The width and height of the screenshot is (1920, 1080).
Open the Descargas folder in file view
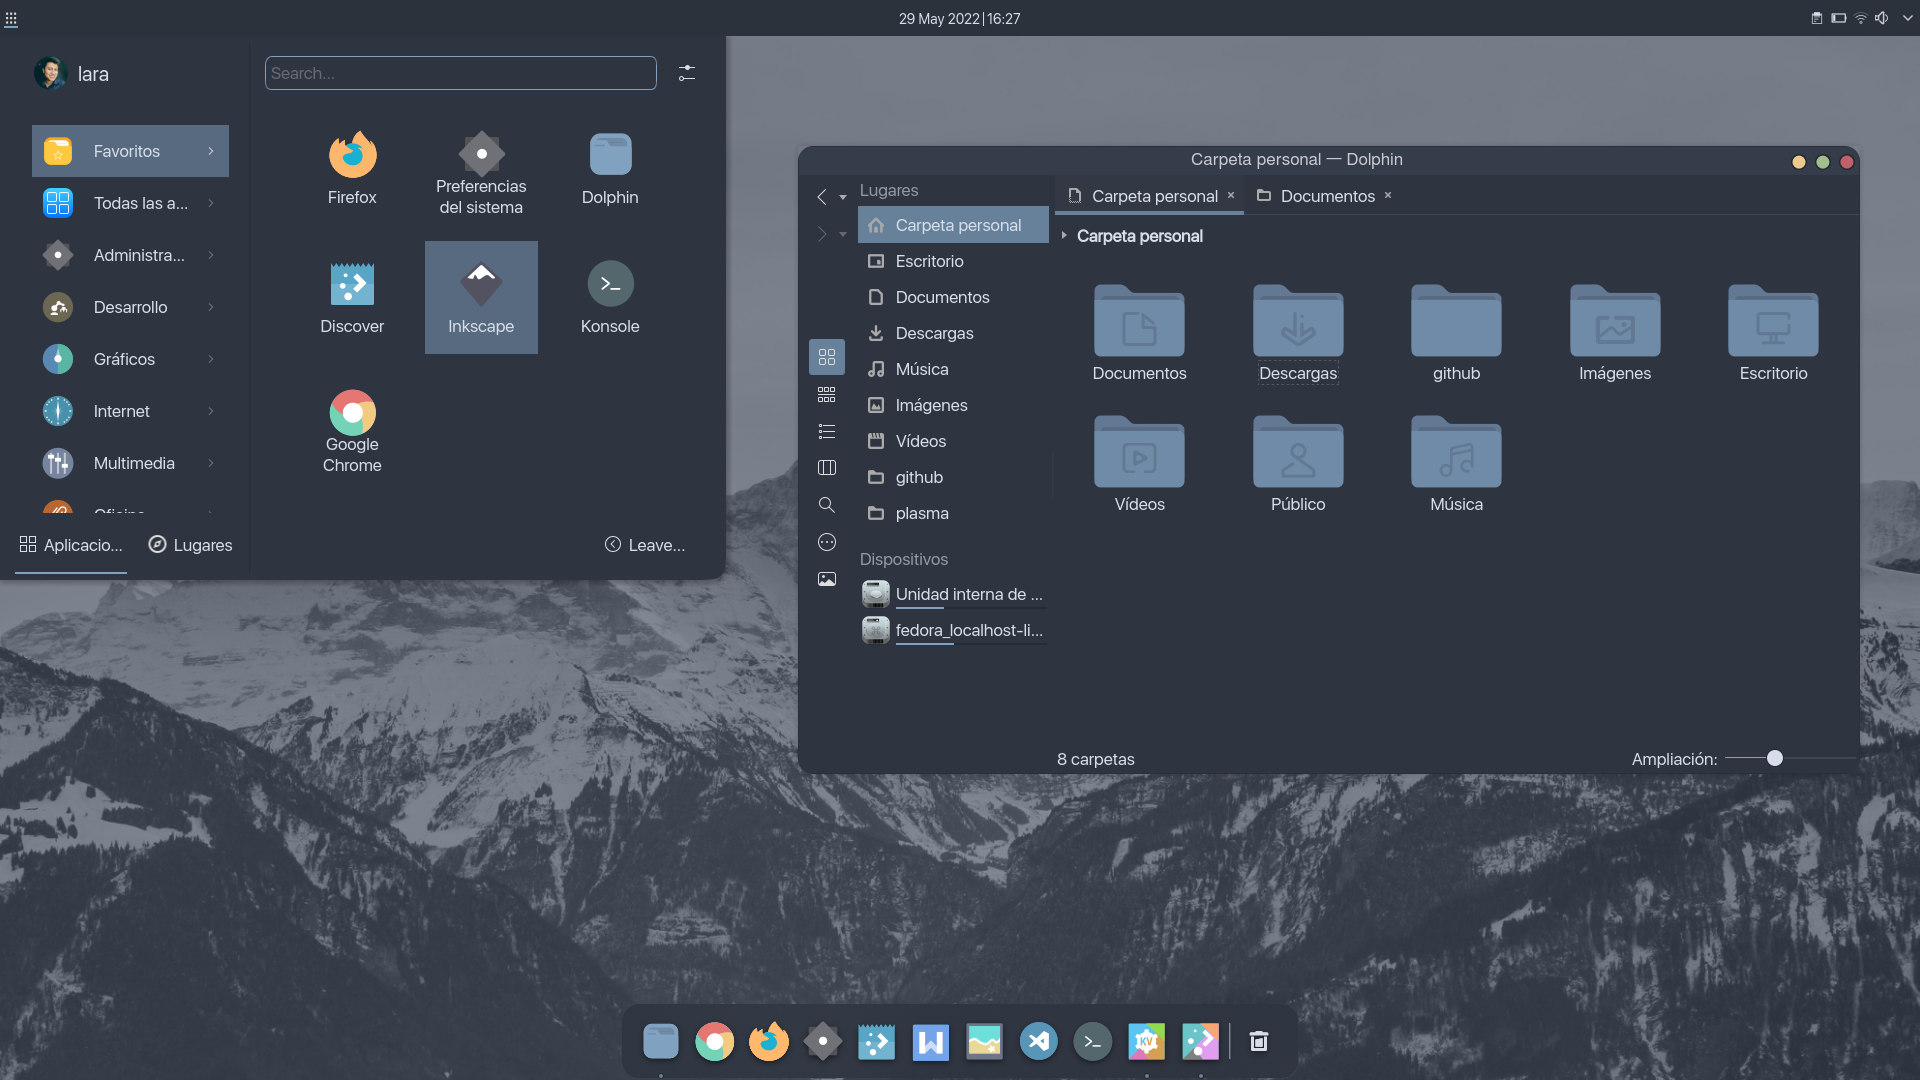(1298, 333)
